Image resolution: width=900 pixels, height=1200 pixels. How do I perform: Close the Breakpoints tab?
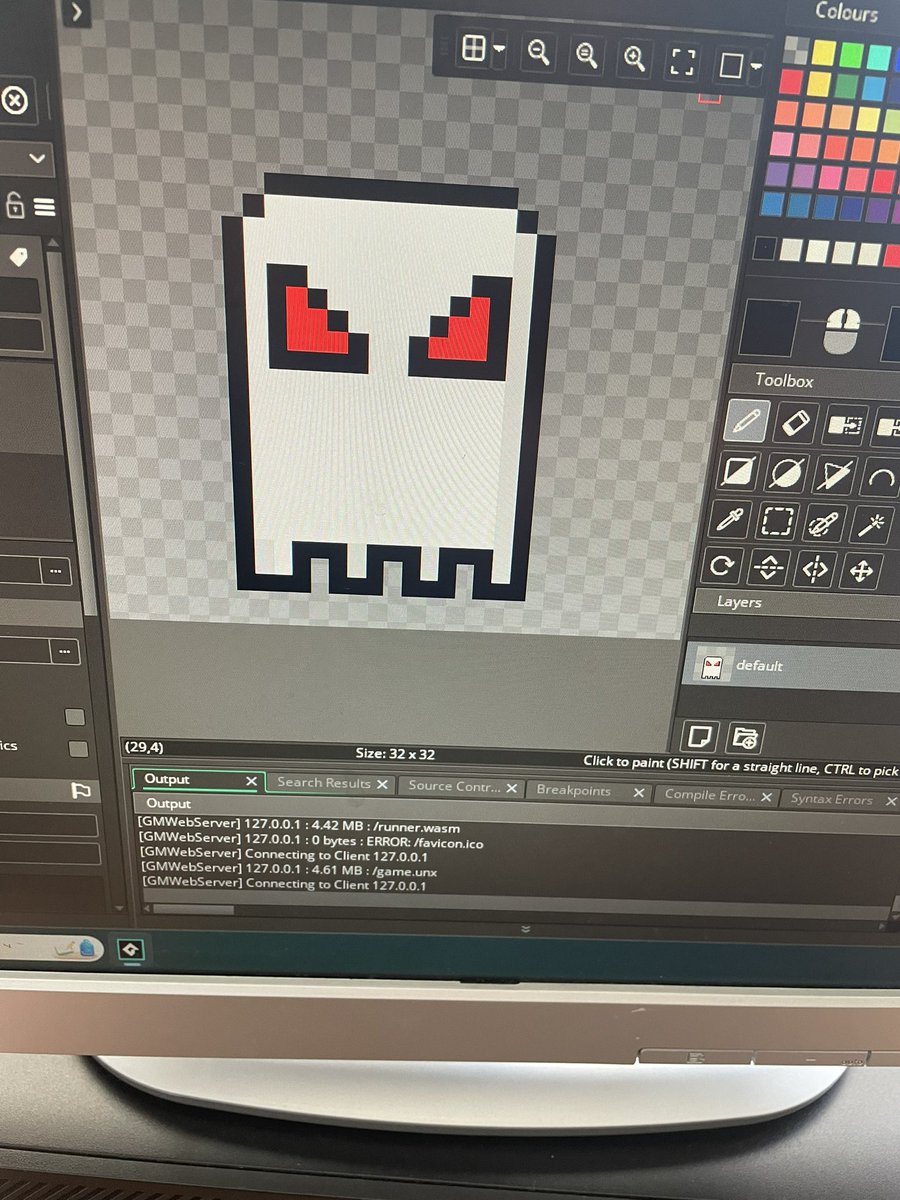639,792
